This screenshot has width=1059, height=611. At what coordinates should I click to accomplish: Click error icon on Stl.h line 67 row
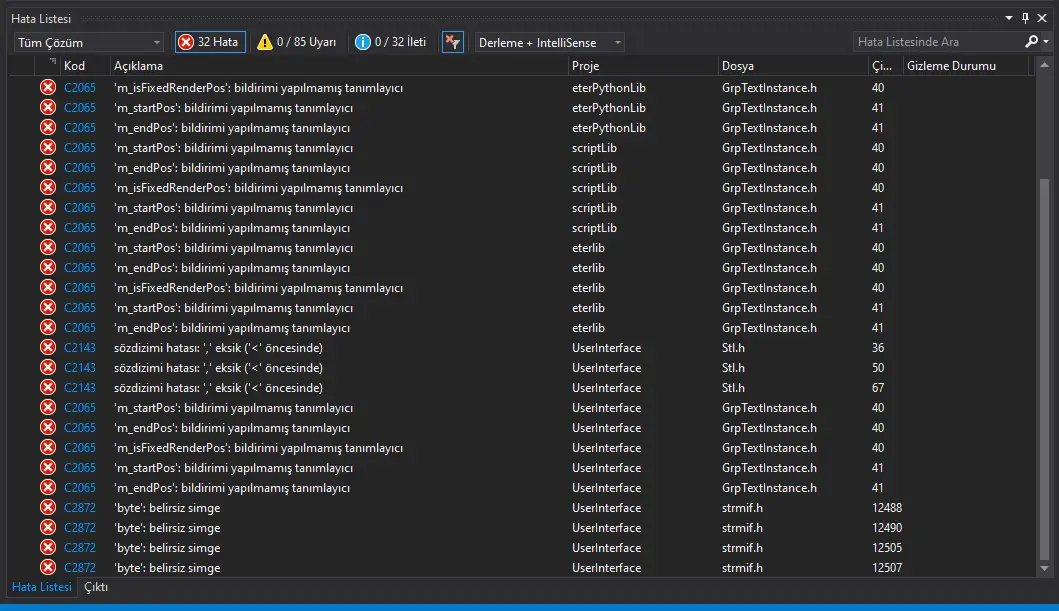click(x=47, y=388)
